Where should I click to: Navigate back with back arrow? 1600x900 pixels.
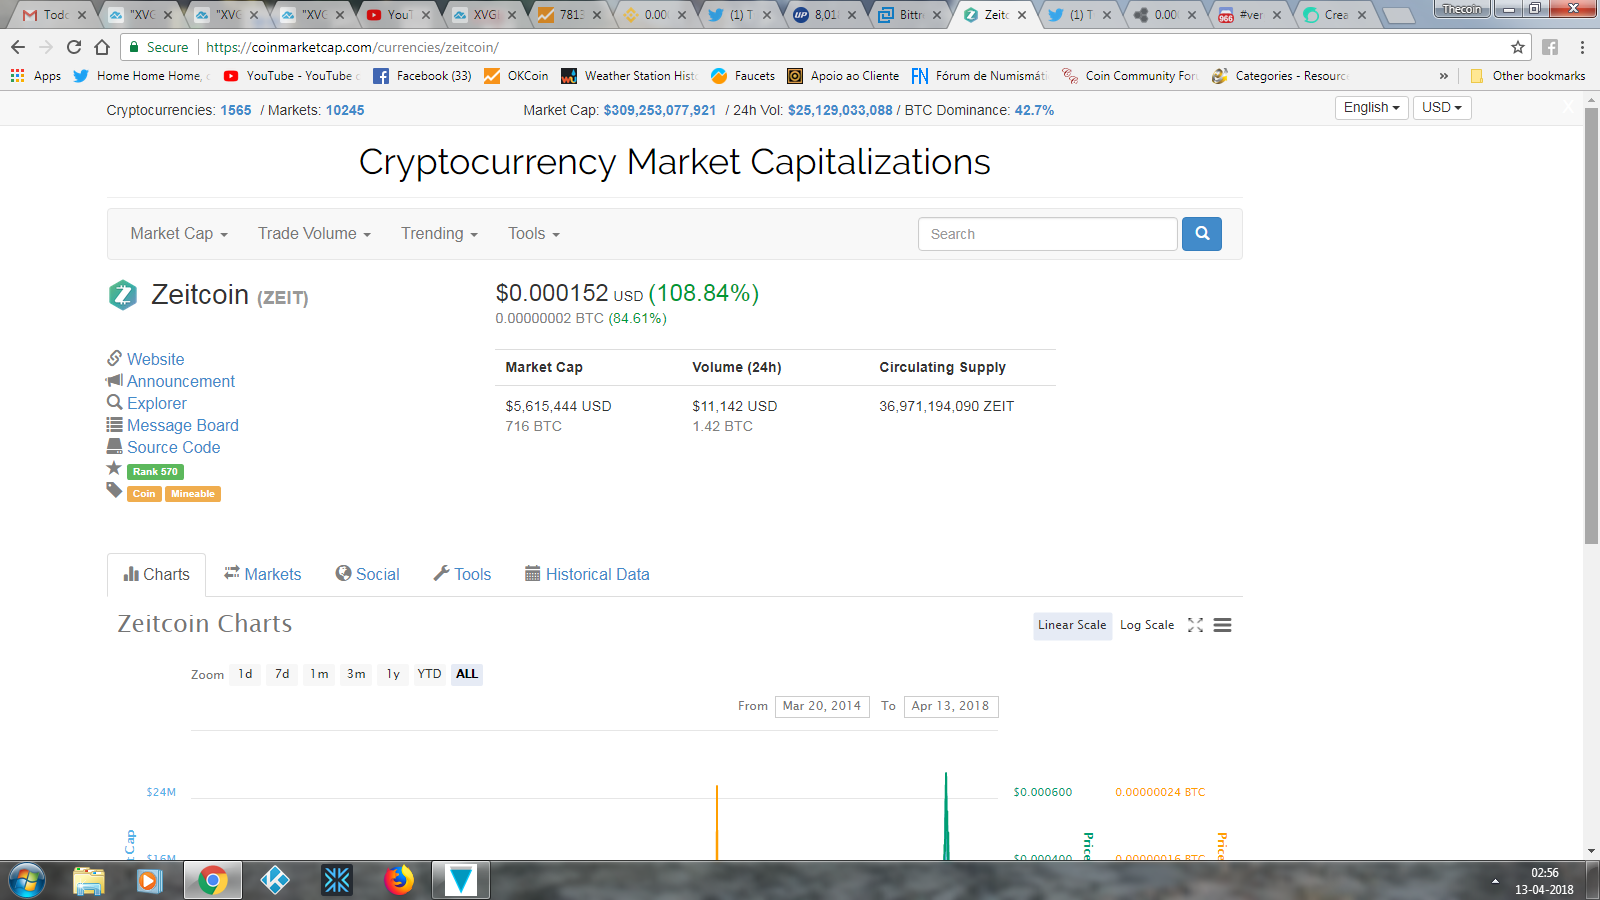[x=18, y=47]
